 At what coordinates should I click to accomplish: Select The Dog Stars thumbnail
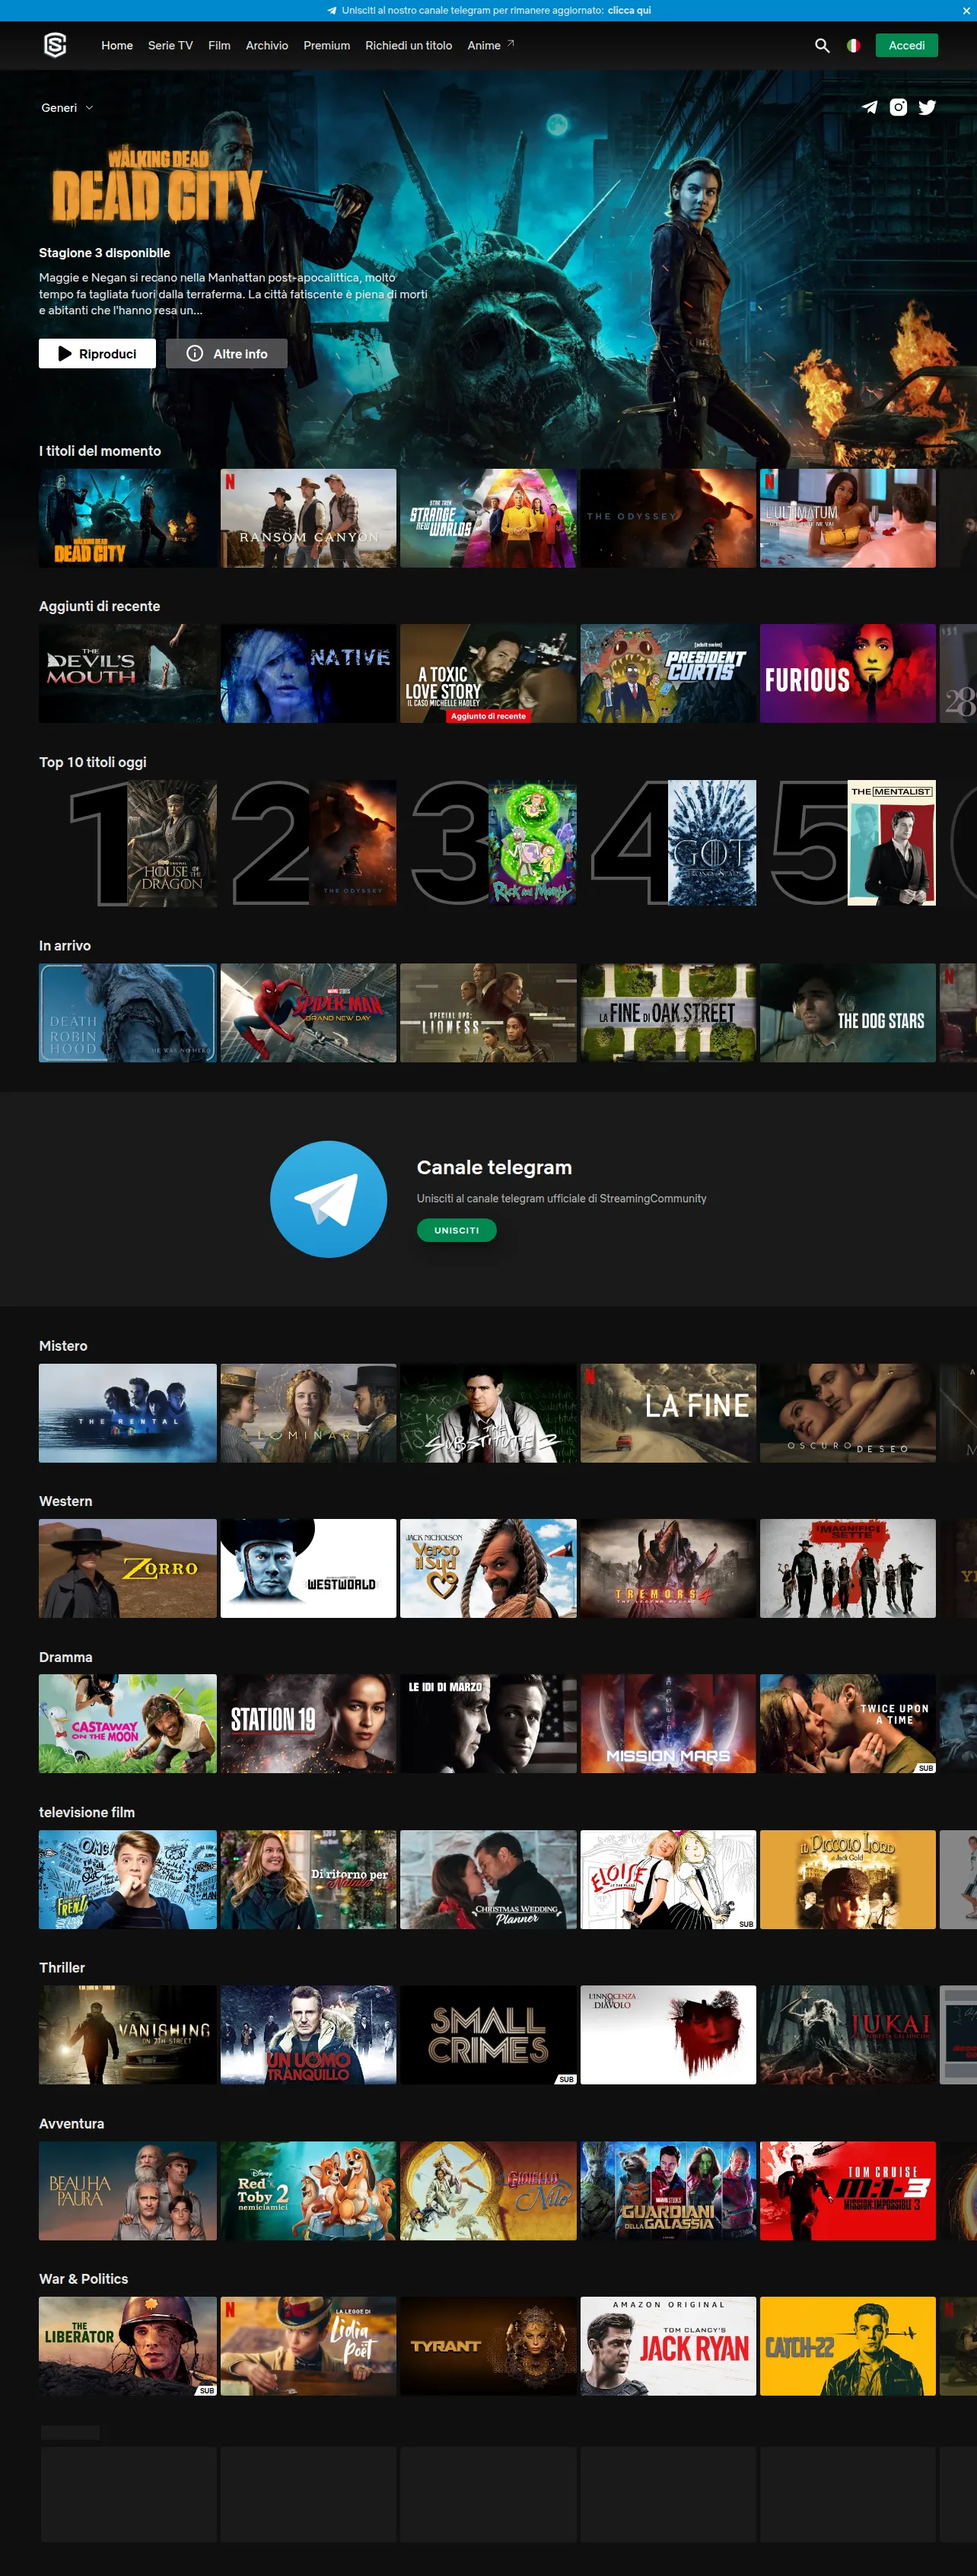point(848,1012)
